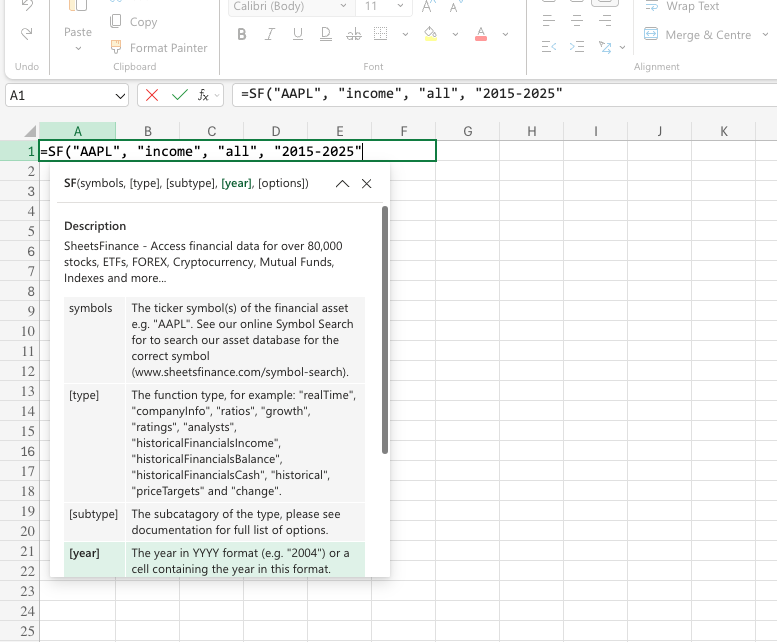Click the [options] argument in SF signature
The width and height of the screenshot is (777, 642).
tap(281, 183)
